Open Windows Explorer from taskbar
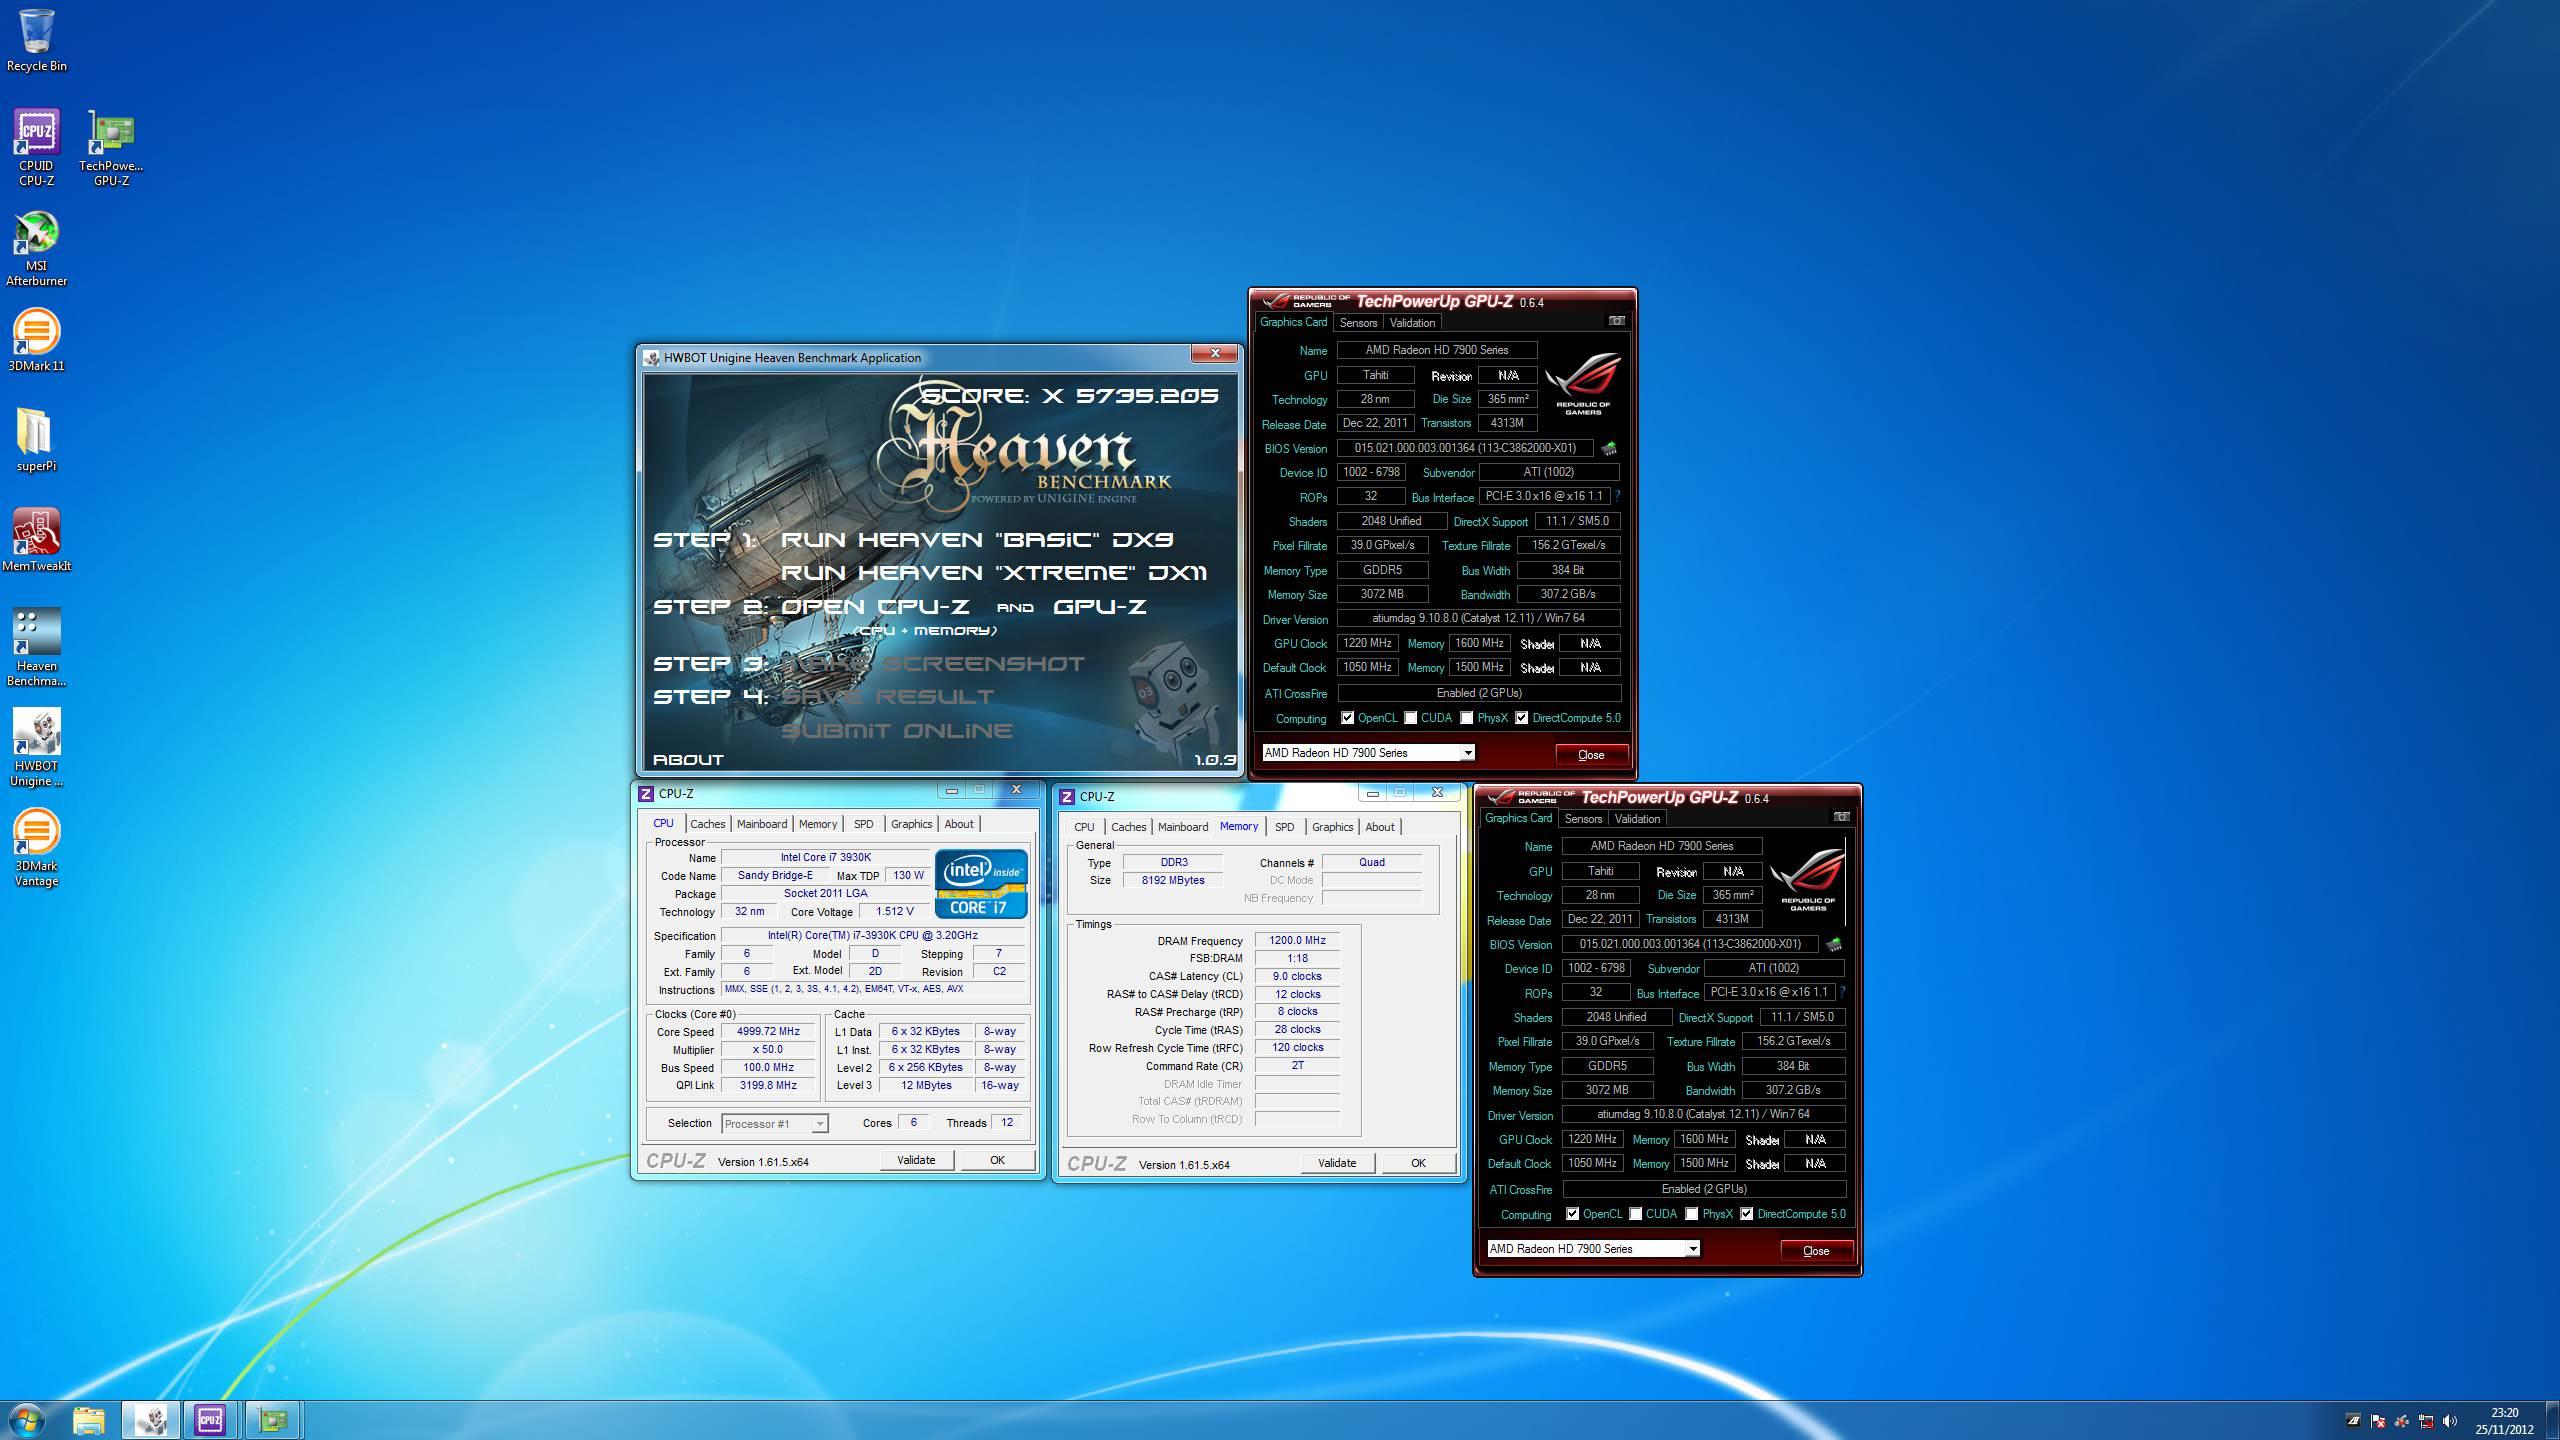 coord(88,1420)
